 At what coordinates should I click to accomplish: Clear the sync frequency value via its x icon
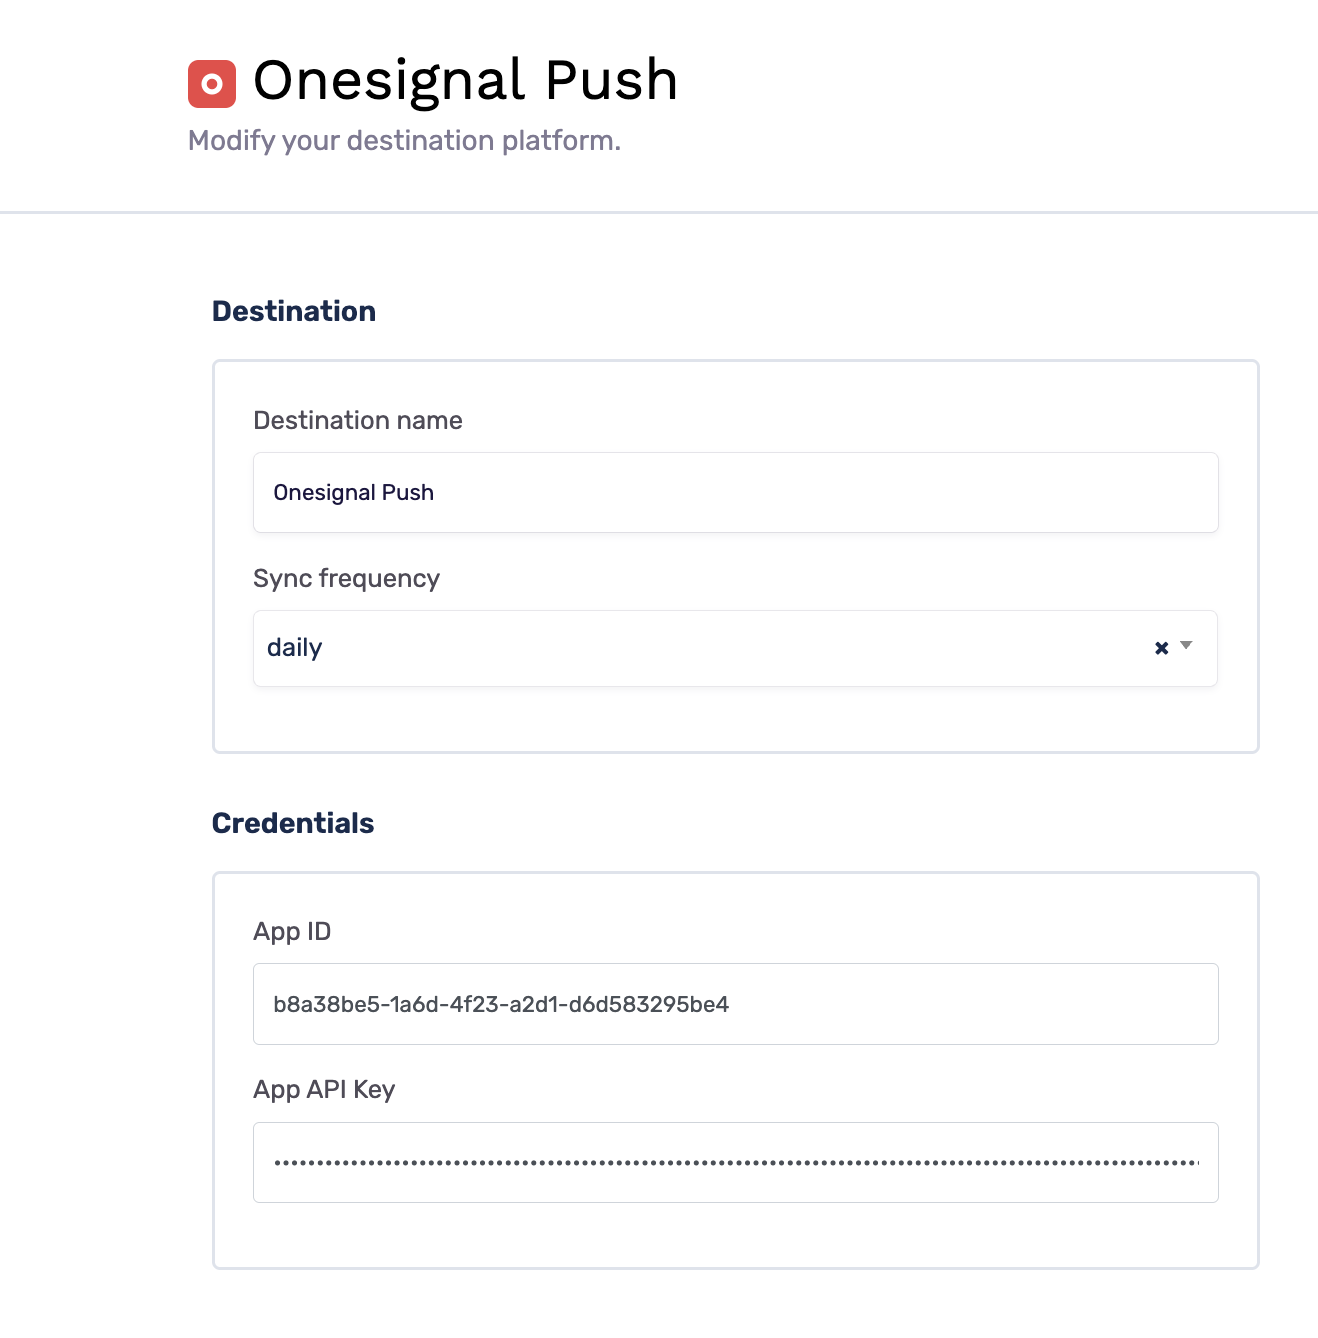pos(1160,648)
